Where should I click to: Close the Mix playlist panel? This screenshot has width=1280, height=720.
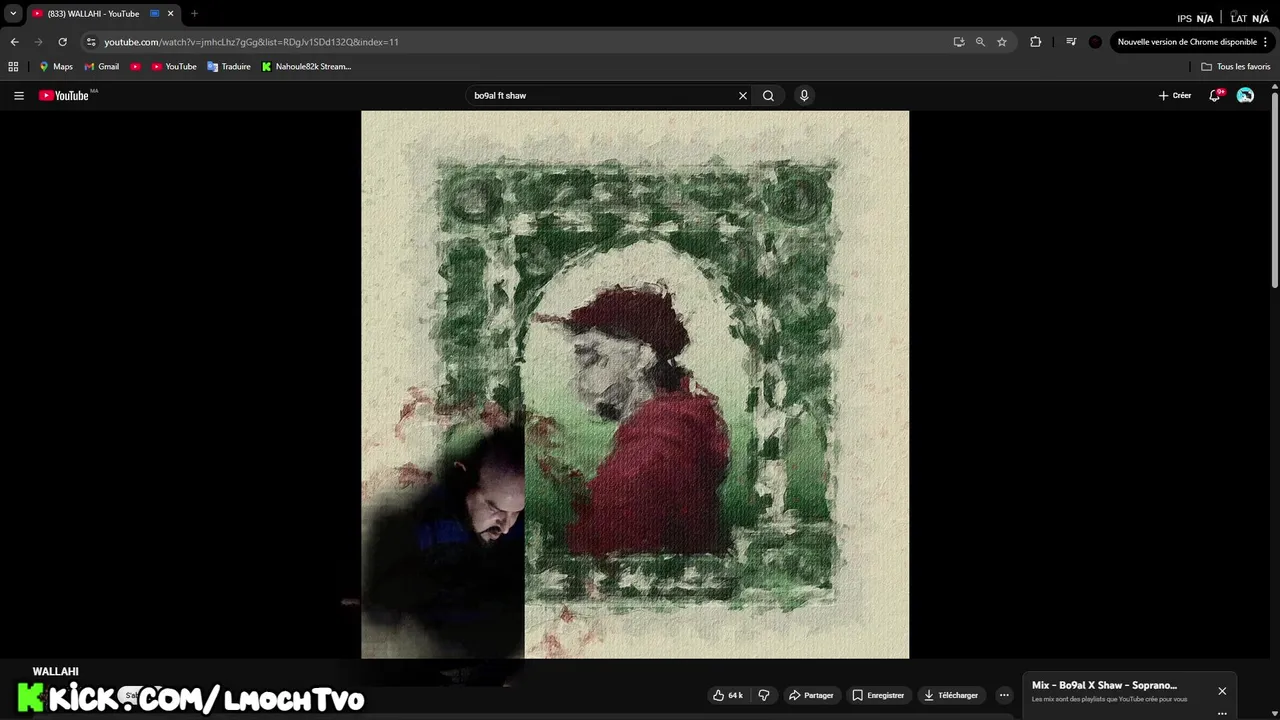coord(1222,691)
